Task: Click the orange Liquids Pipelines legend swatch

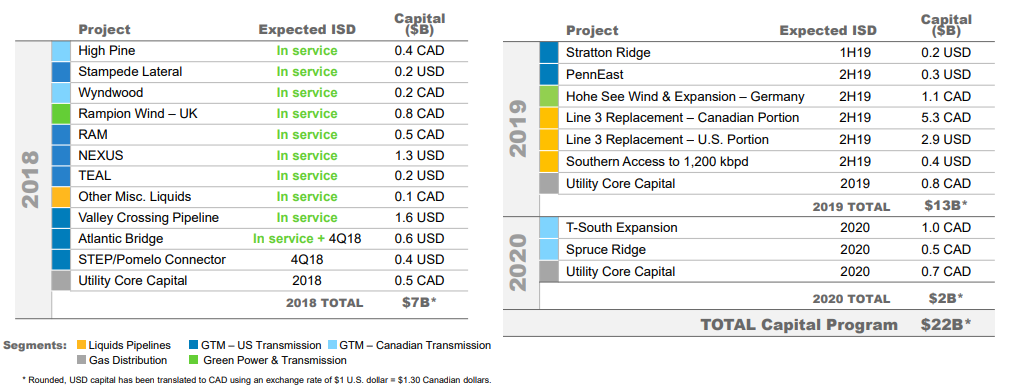Action: click(x=81, y=345)
